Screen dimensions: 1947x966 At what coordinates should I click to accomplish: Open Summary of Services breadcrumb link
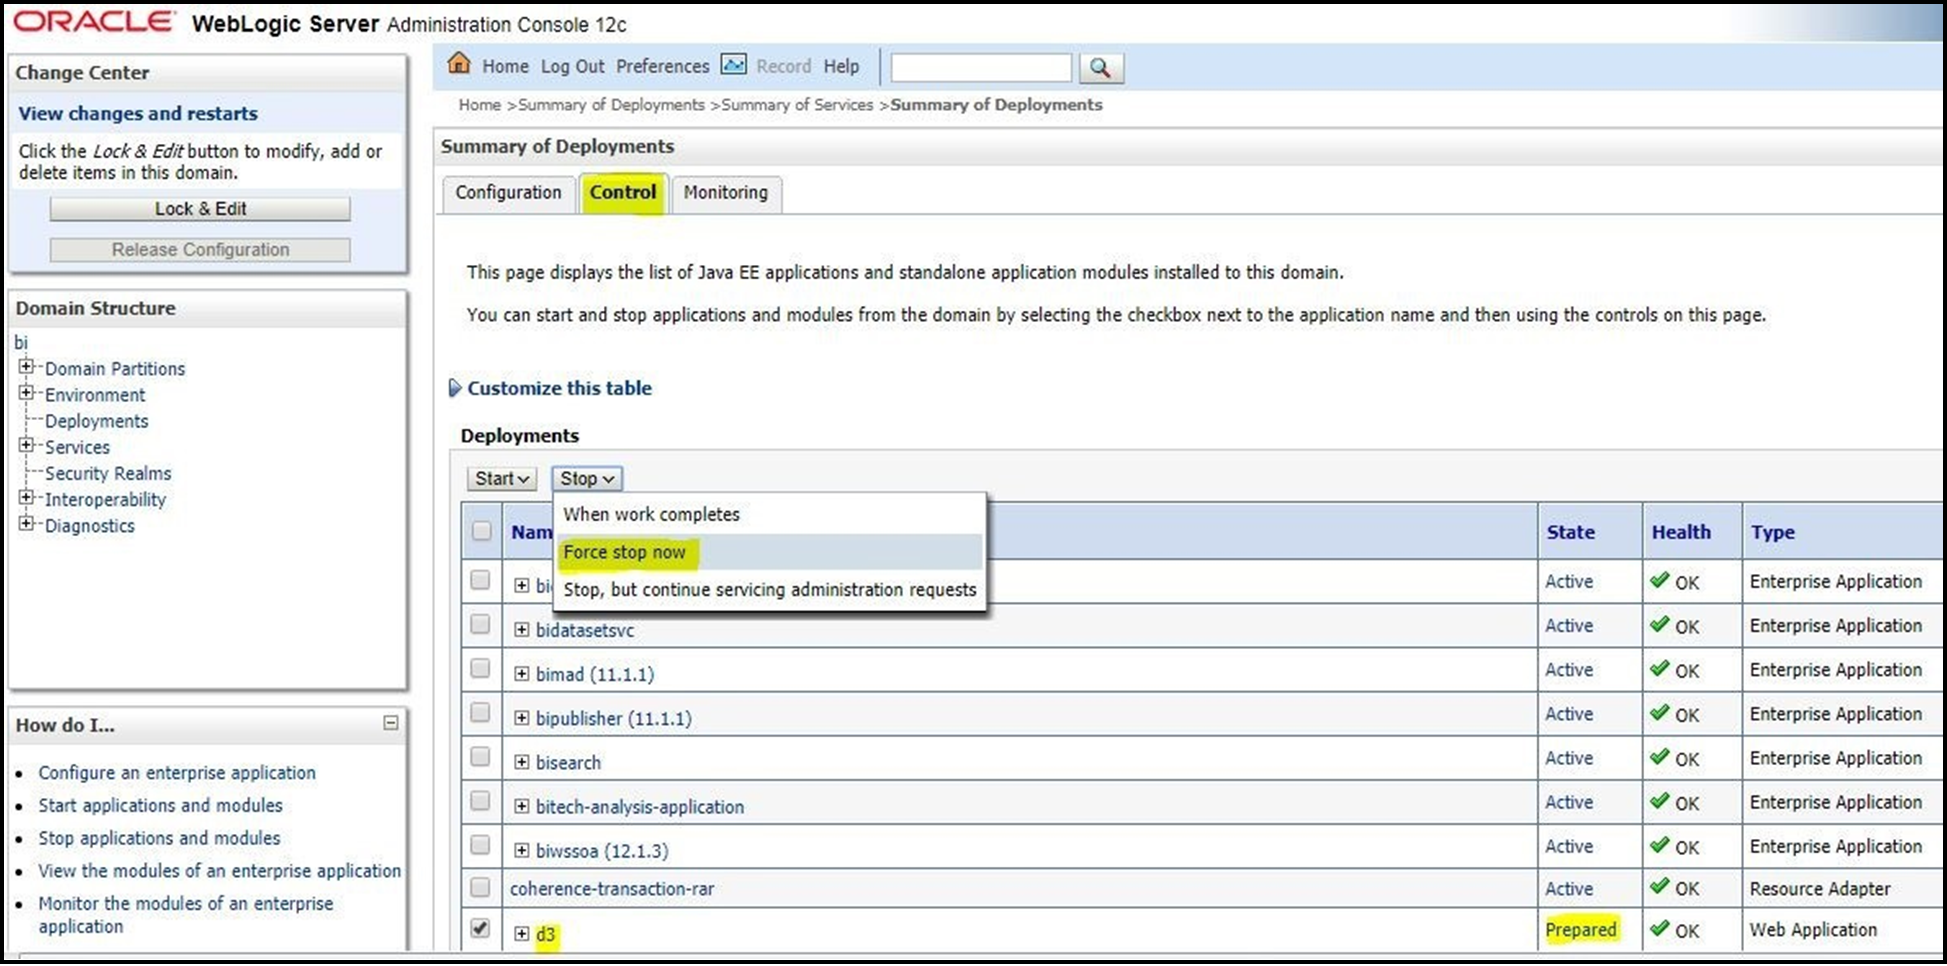click(x=797, y=105)
